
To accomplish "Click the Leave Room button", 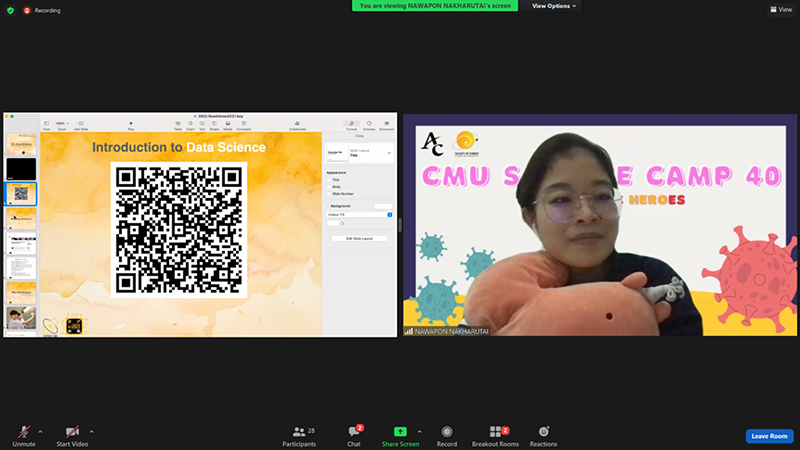I will [769, 436].
